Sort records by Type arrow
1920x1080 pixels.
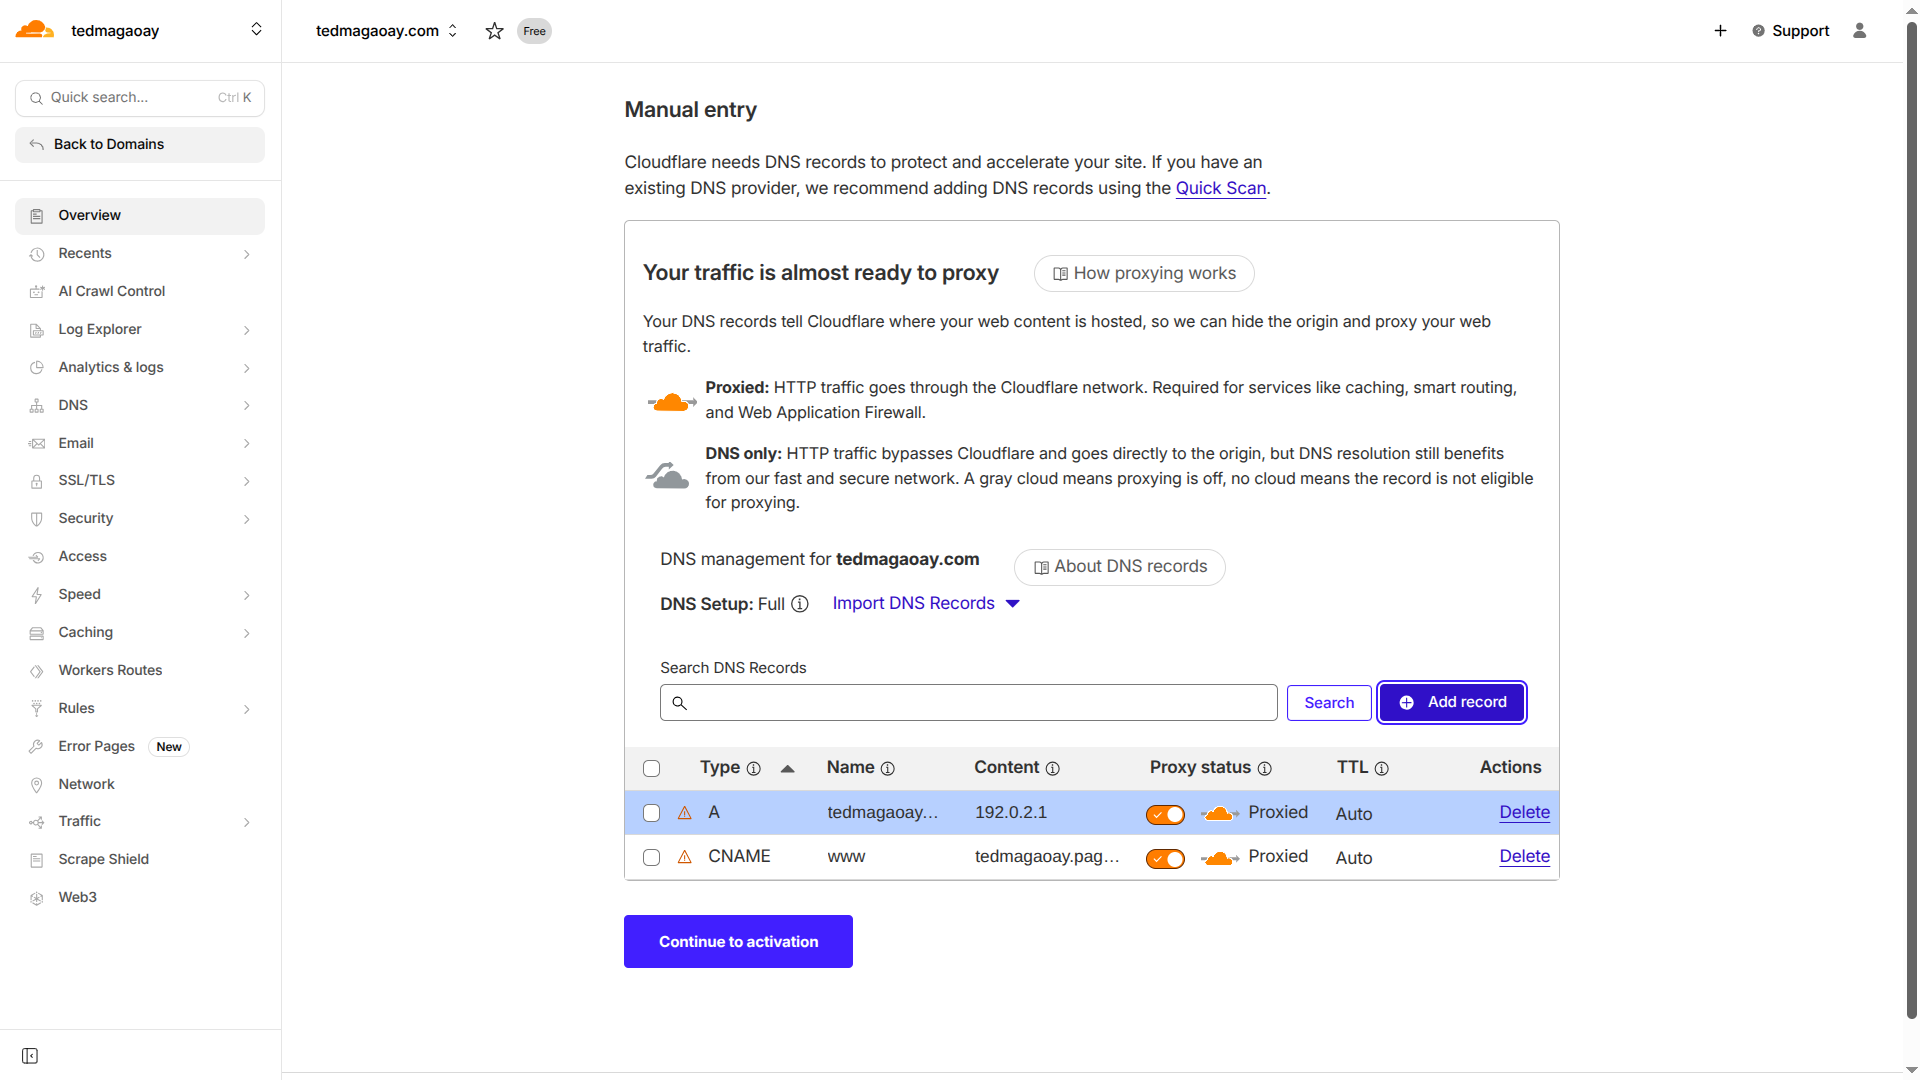788,768
